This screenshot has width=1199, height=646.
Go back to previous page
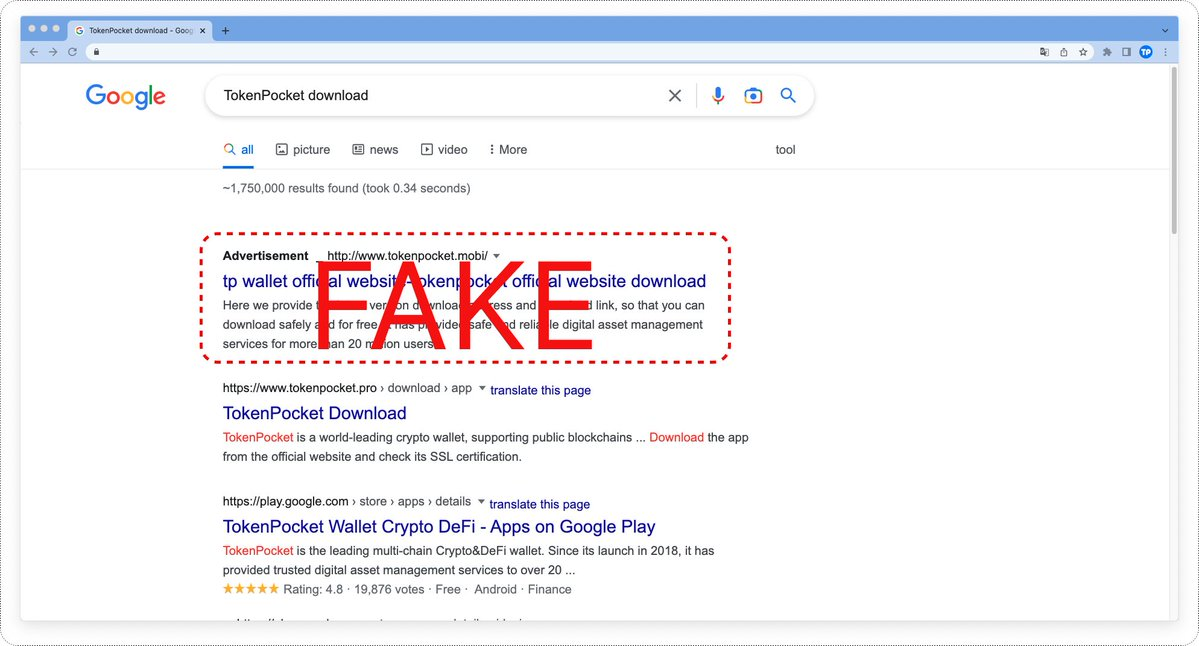[34, 52]
